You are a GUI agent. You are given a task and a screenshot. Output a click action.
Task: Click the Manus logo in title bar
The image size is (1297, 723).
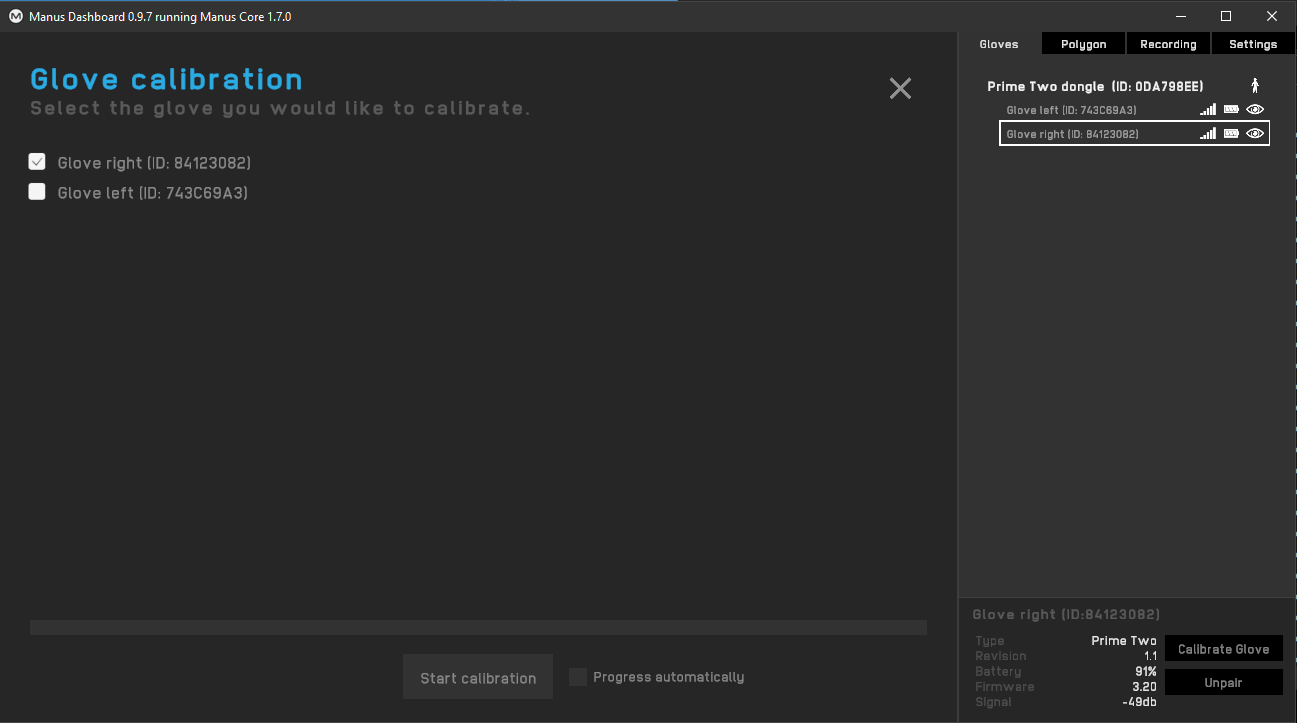(x=15, y=16)
